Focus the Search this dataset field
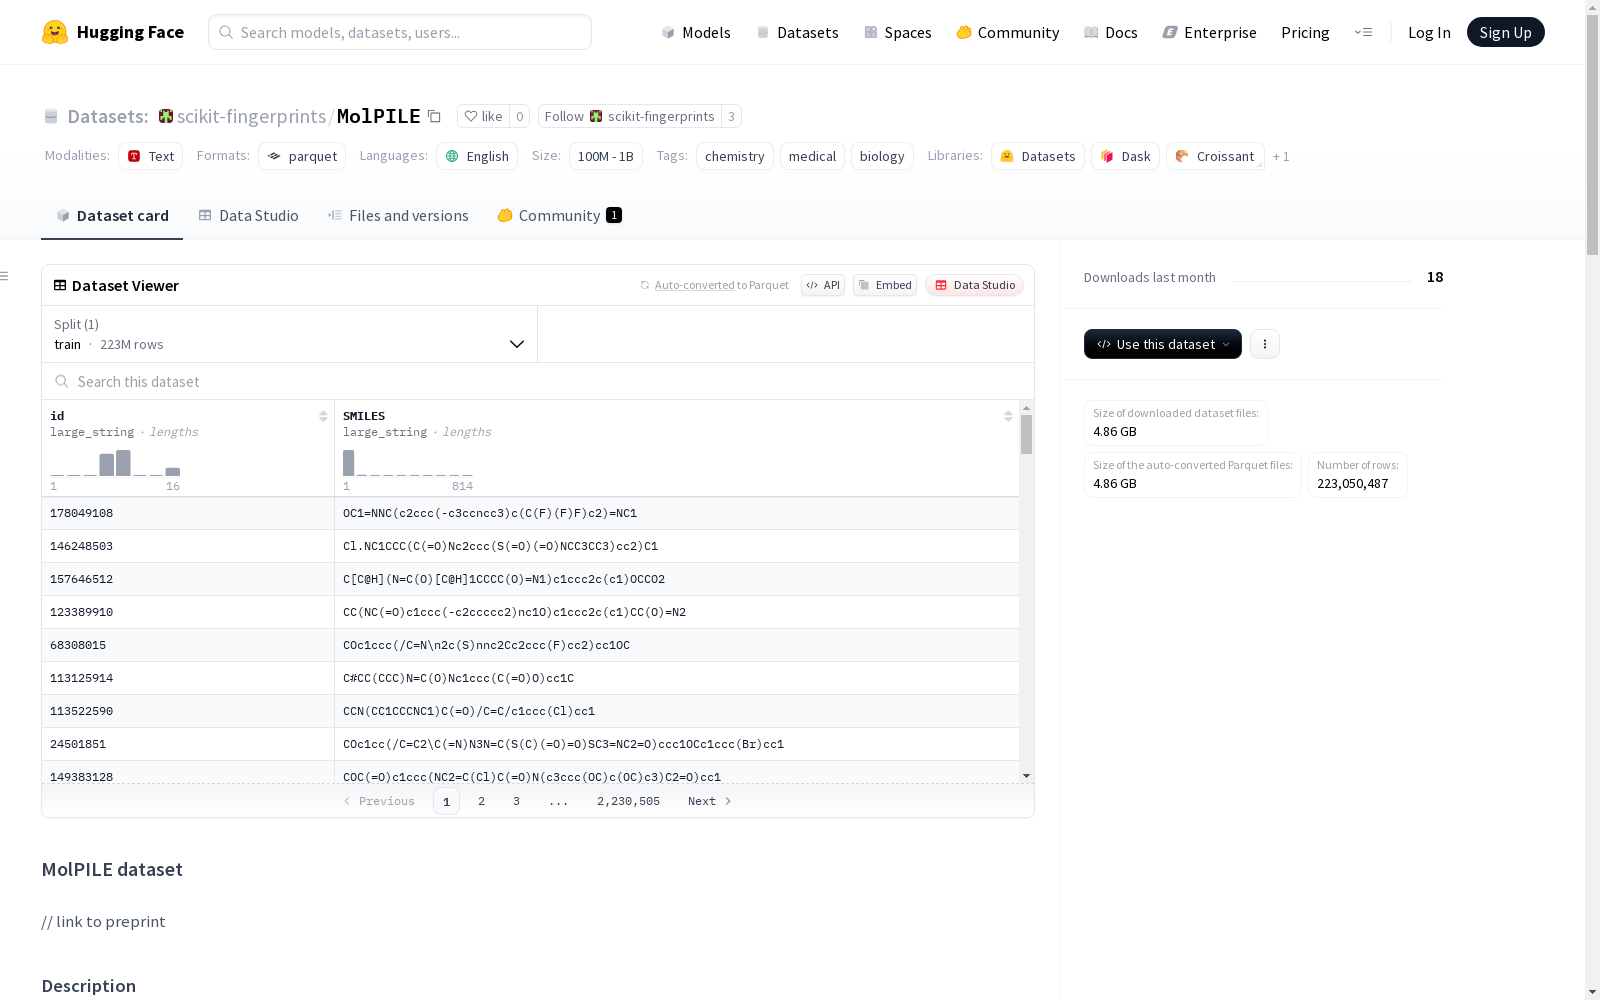Viewport: 1600px width, 1000px height. [538, 381]
